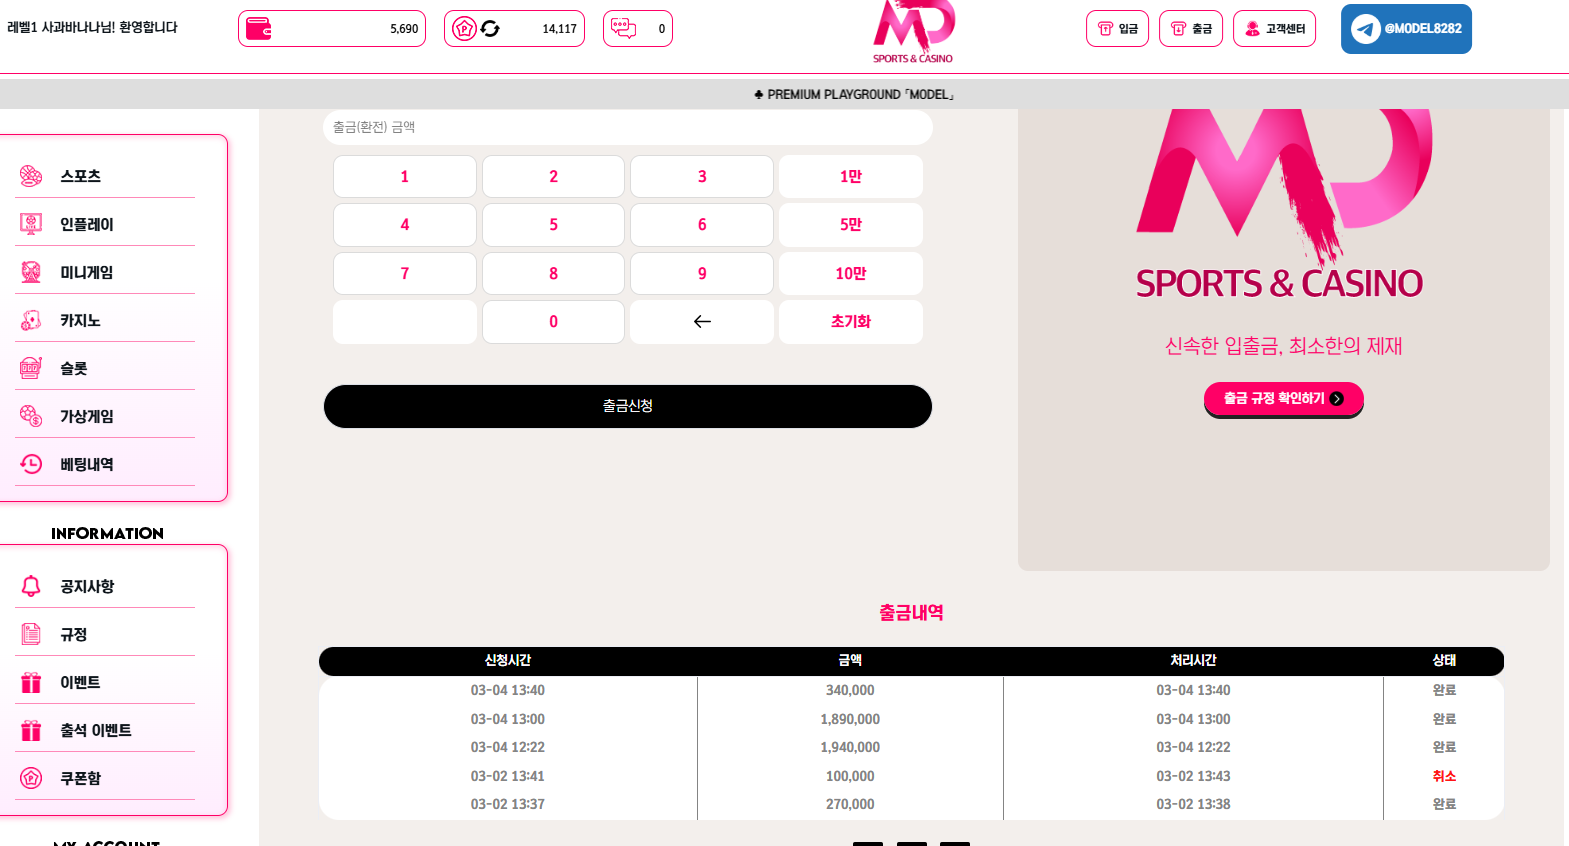Click the red 취소 status
This screenshot has width=1569, height=846.
click(x=1444, y=776)
